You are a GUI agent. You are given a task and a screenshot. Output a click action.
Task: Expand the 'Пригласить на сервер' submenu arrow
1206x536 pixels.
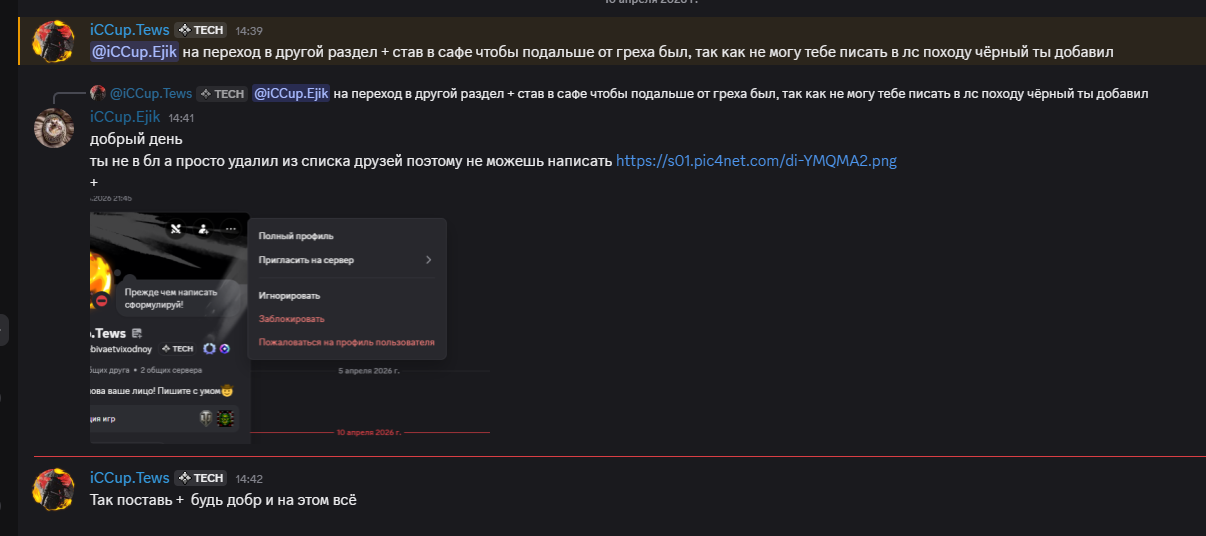[x=428, y=260]
